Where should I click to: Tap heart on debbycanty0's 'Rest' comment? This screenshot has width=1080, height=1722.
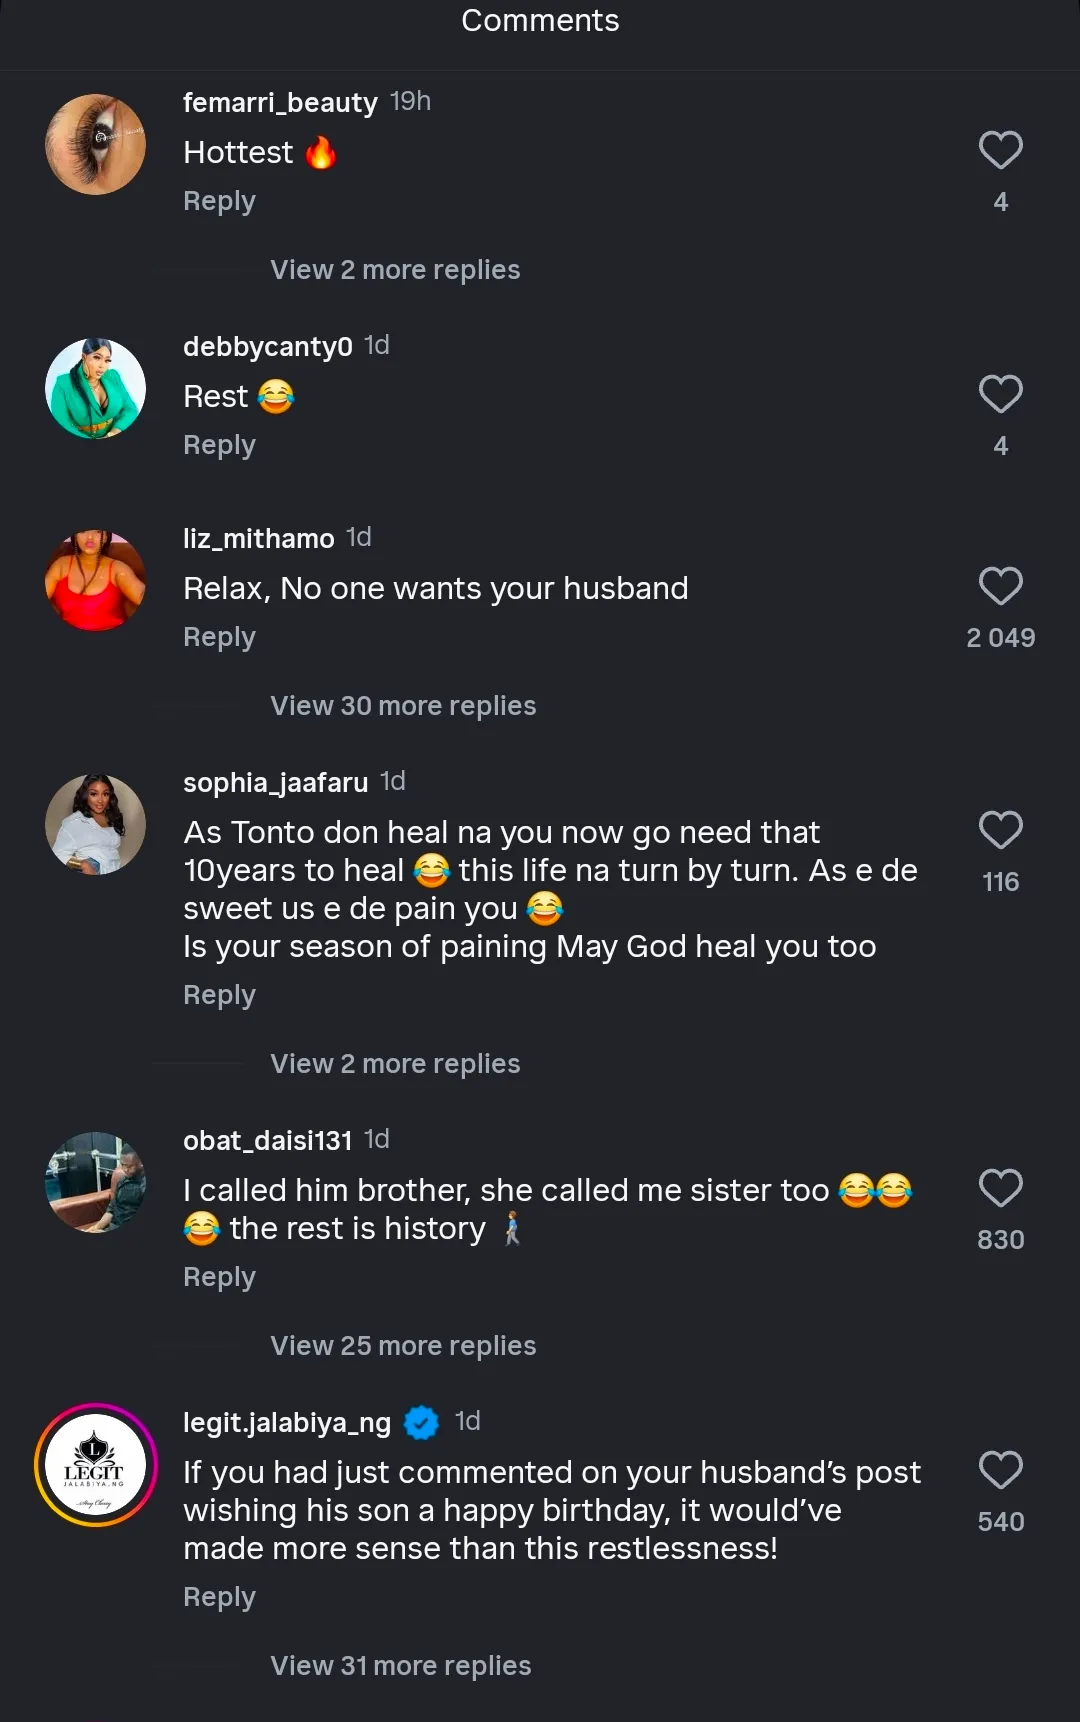click(x=1000, y=395)
